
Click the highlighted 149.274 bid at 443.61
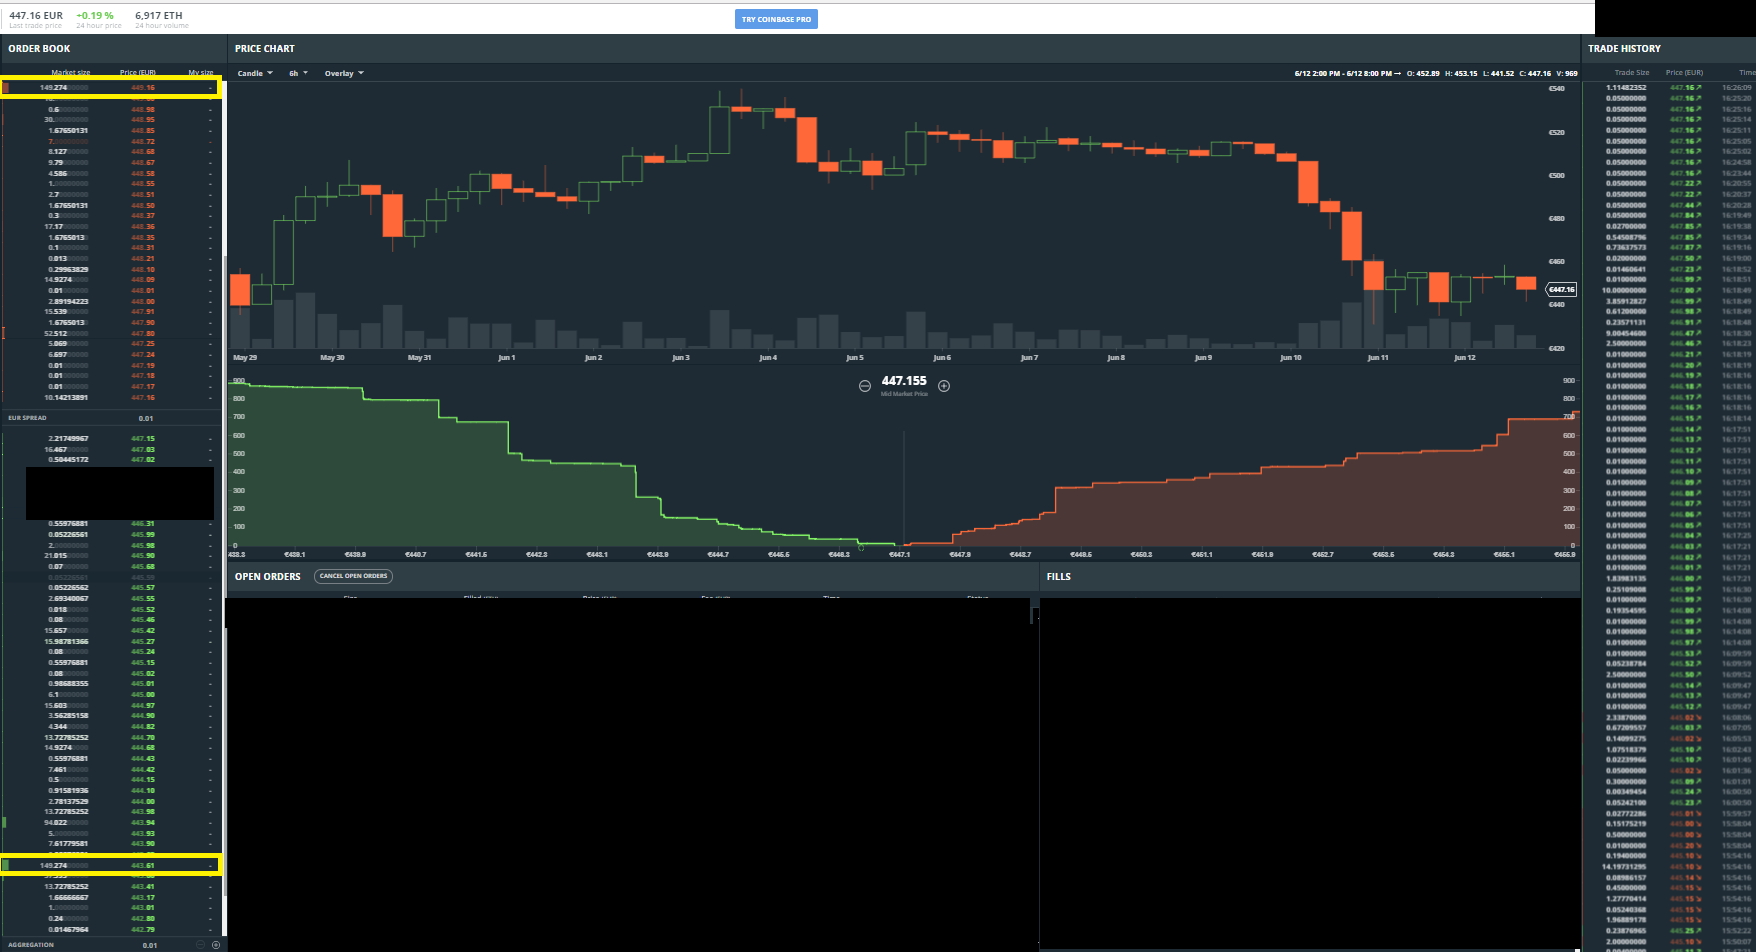pyautogui.click(x=110, y=865)
